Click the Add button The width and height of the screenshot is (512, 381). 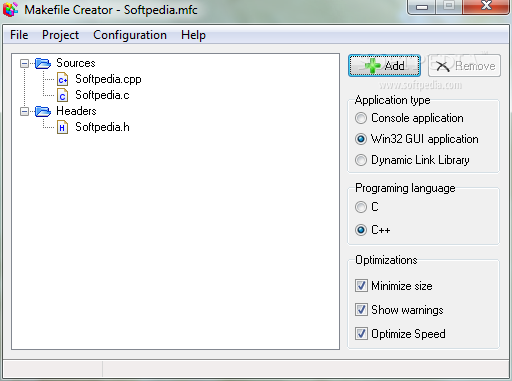click(x=384, y=66)
